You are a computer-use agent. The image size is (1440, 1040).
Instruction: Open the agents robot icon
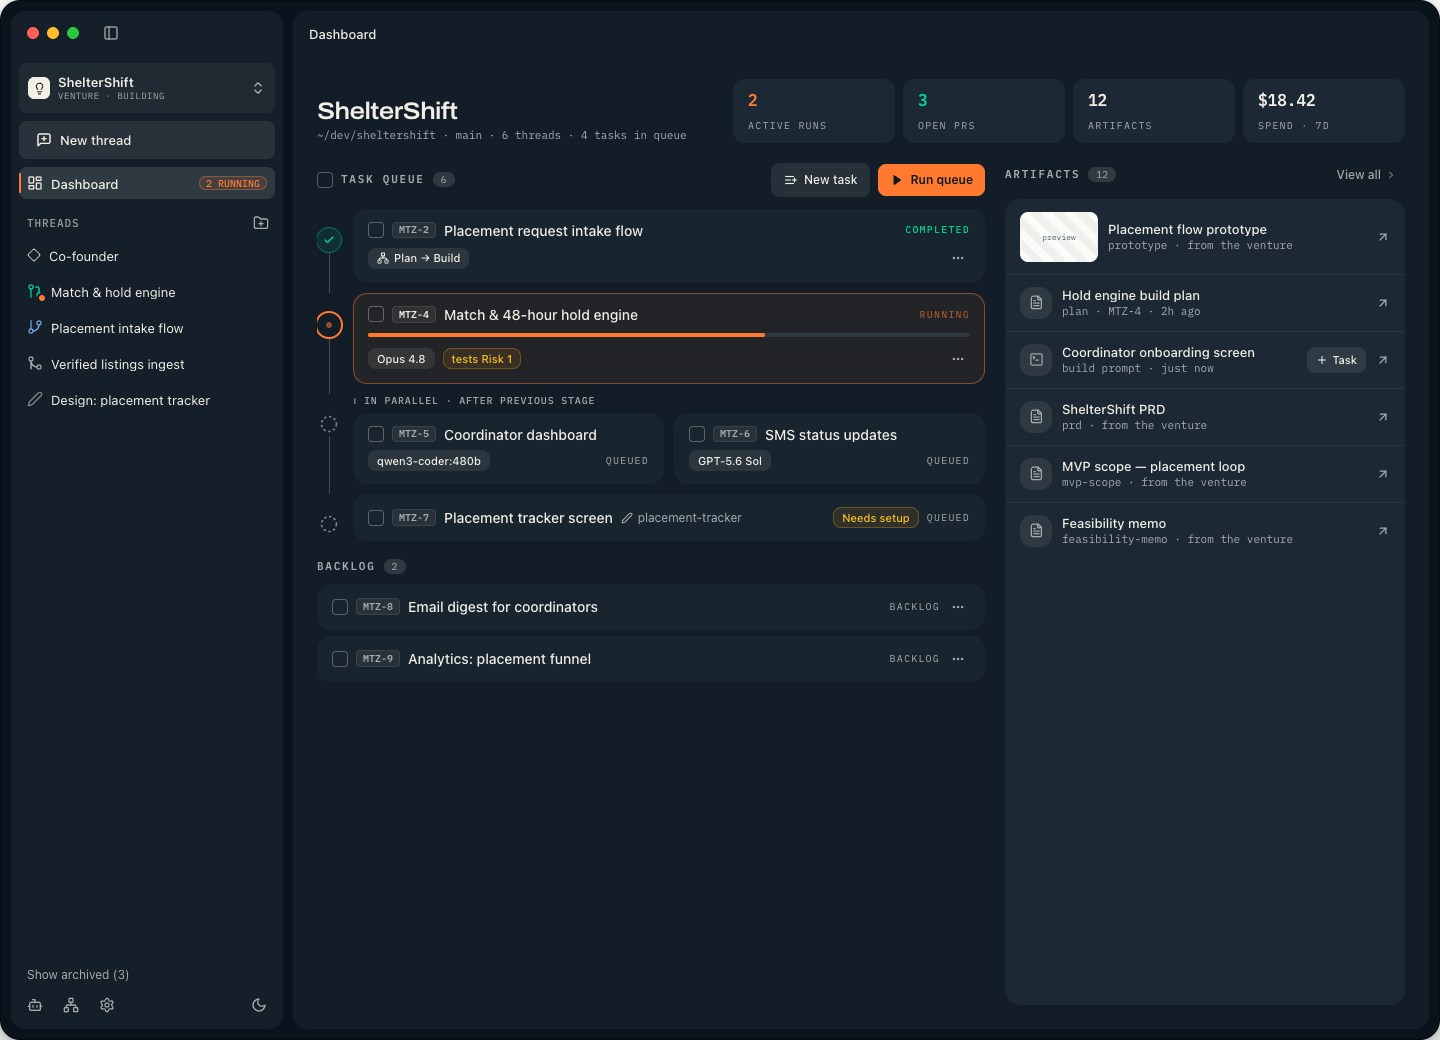pos(35,1005)
